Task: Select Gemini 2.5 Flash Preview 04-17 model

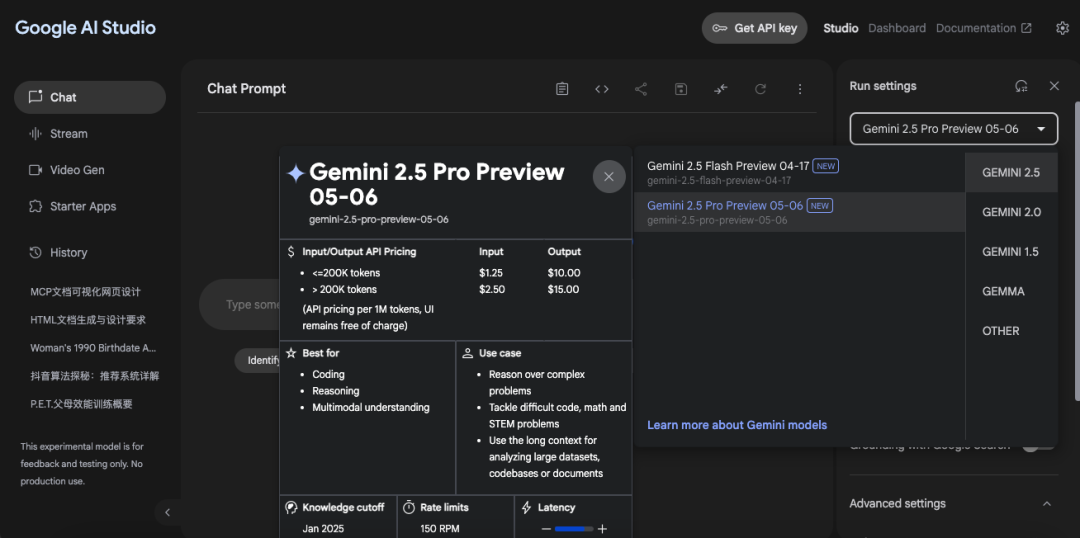Action: 799,172
